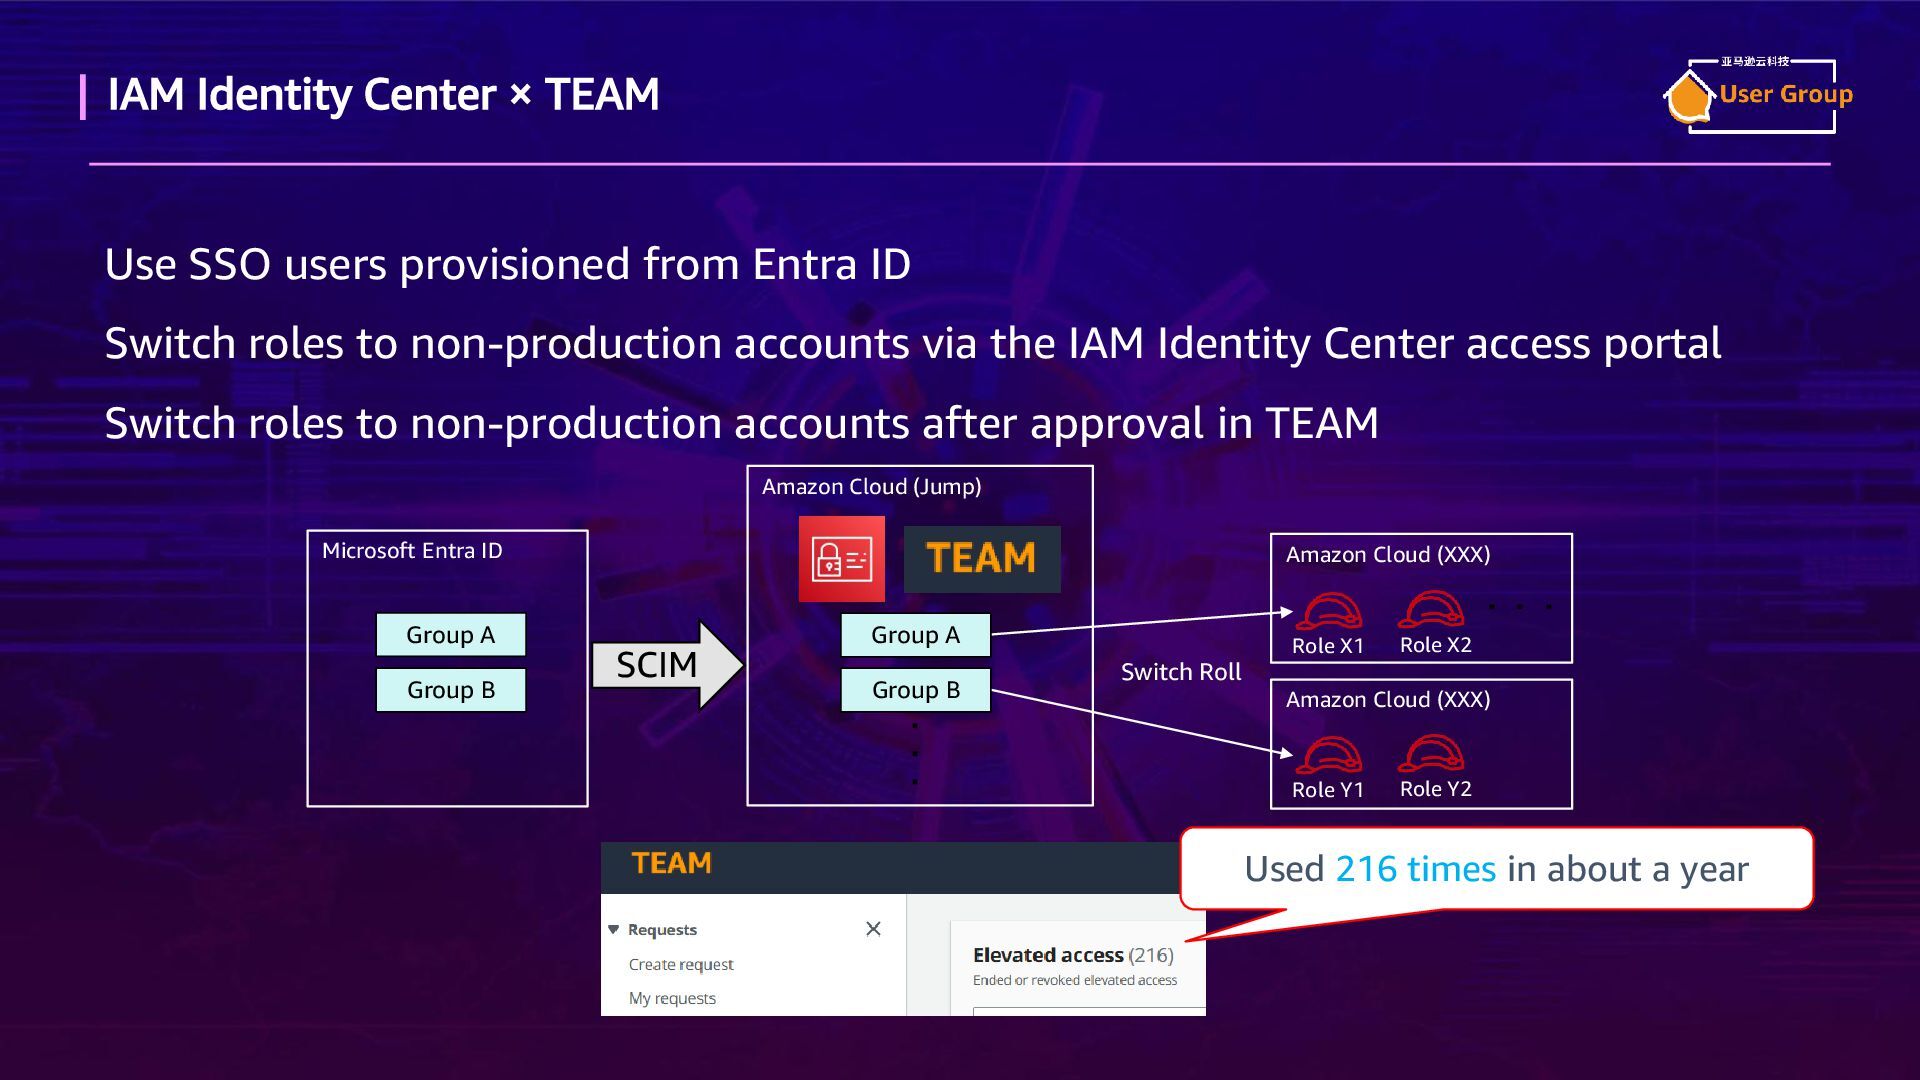The height and width of the screenshot is (1080, 1920).
Task: Click the Role Y1 hard hat icon
Action: pos(1329,755)
